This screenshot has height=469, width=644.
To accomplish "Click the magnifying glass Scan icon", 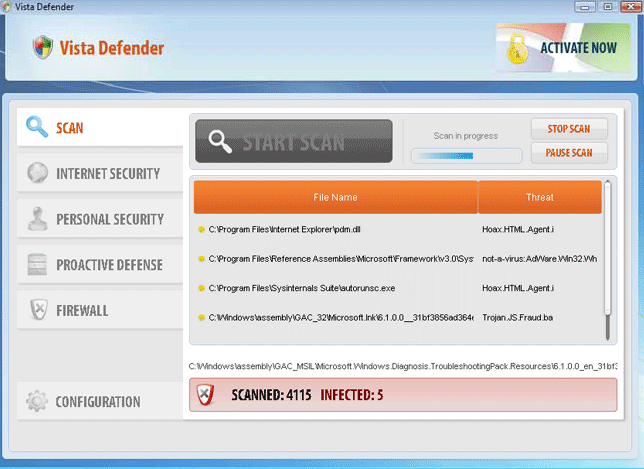I will (x=37, y=127).
